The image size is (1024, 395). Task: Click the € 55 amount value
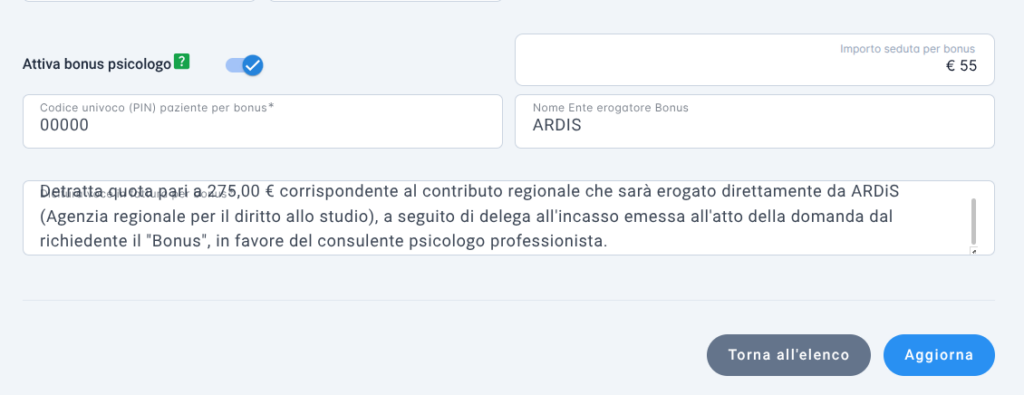[961, 66]
